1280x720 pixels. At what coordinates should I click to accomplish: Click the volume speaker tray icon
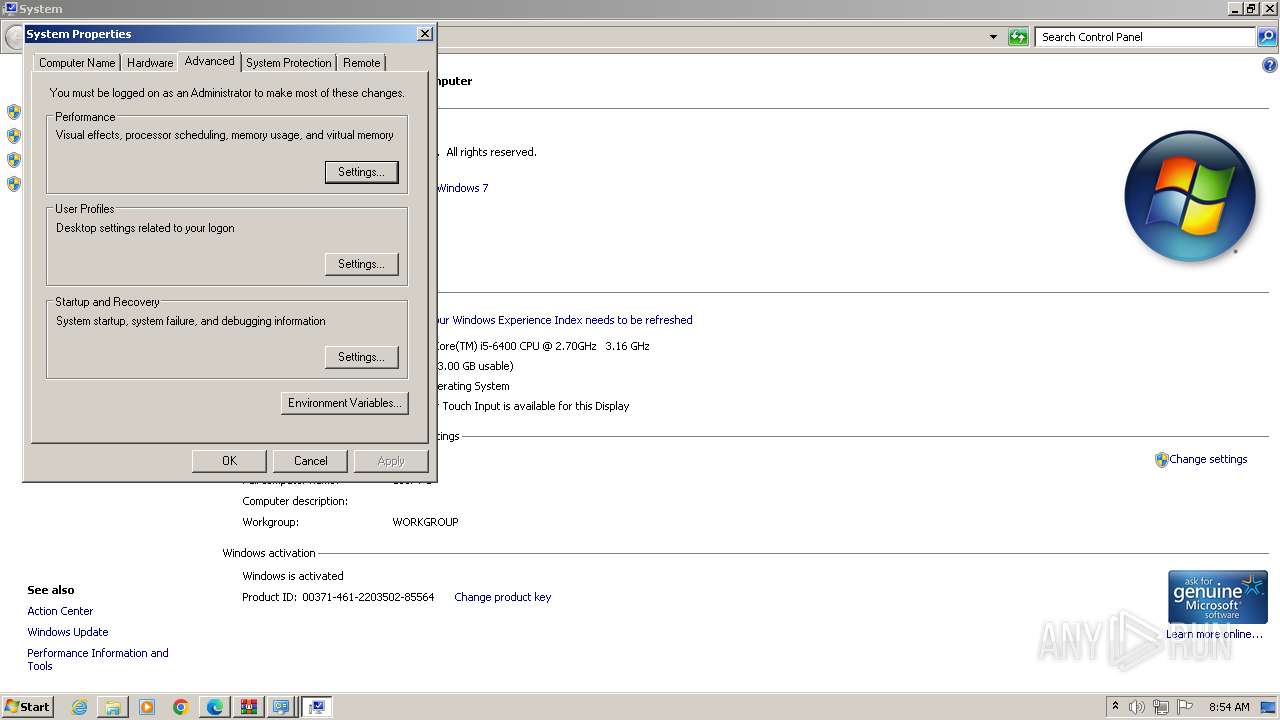[x=1137, y=707]
